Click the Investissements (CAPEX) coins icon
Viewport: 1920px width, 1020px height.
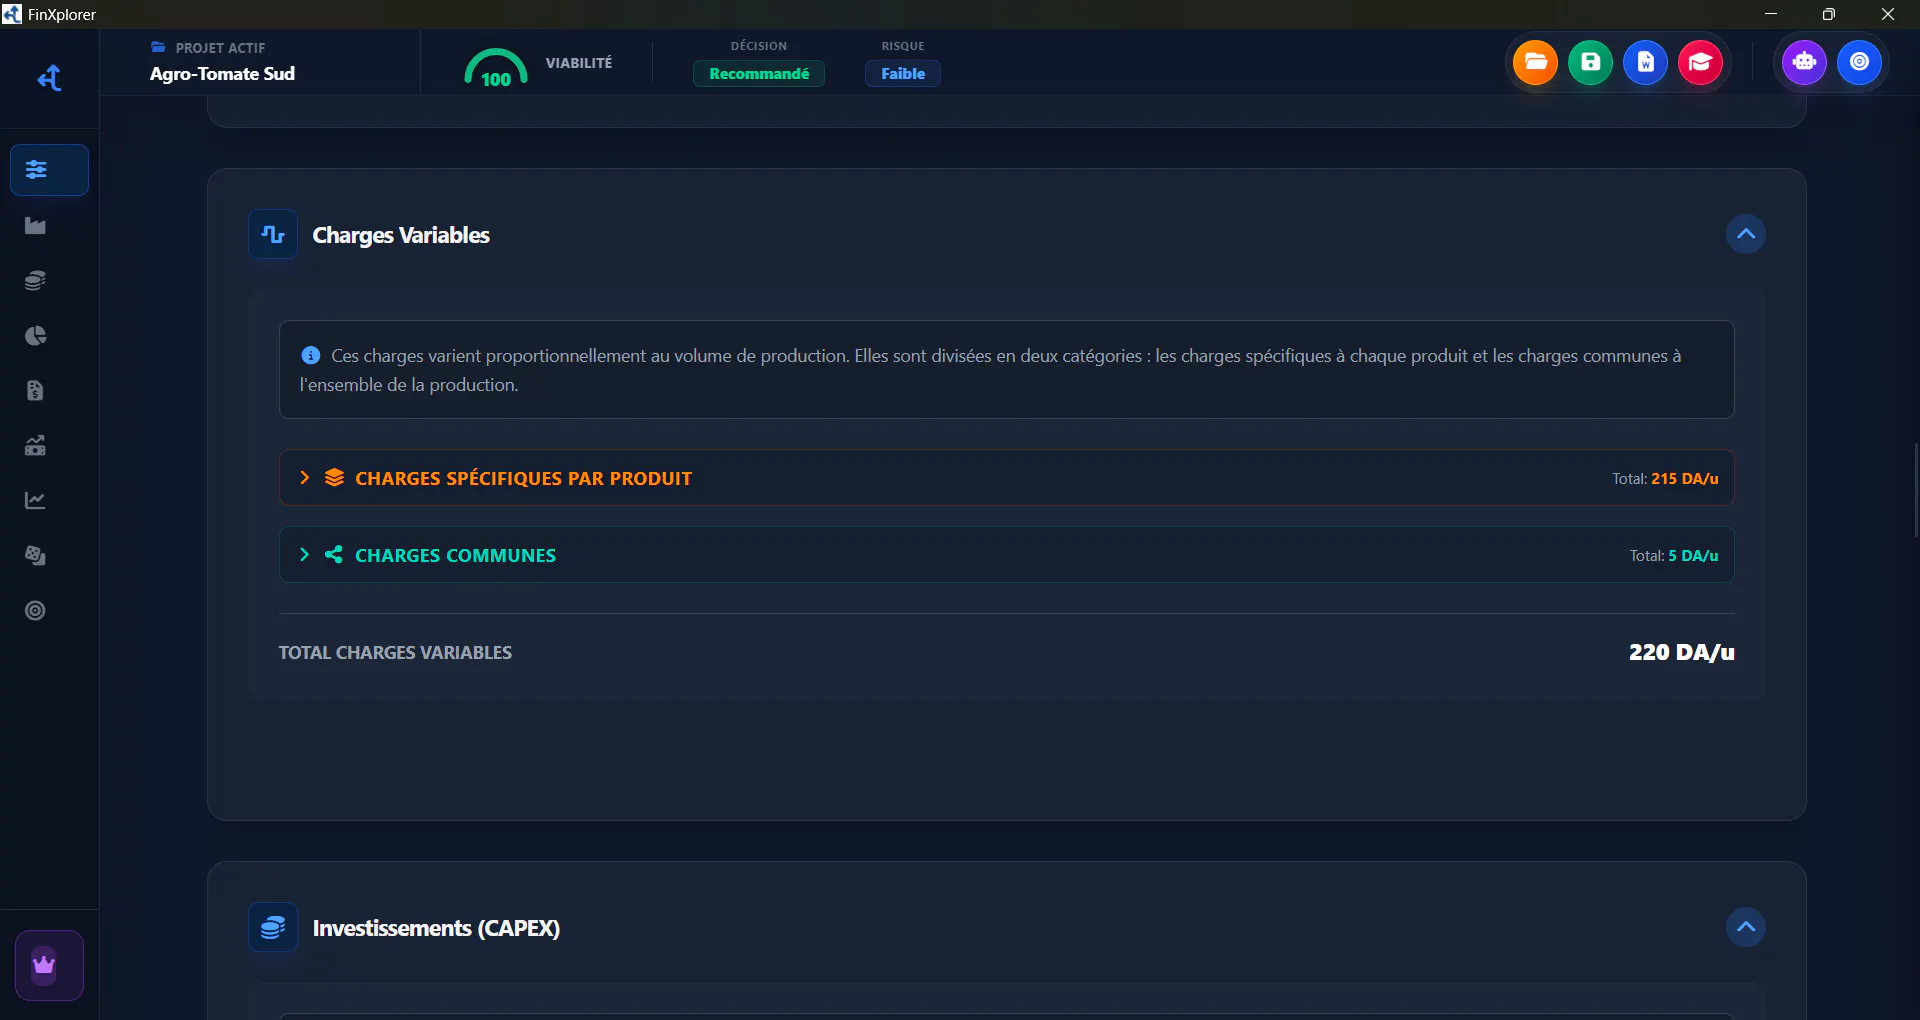point(273,927)
